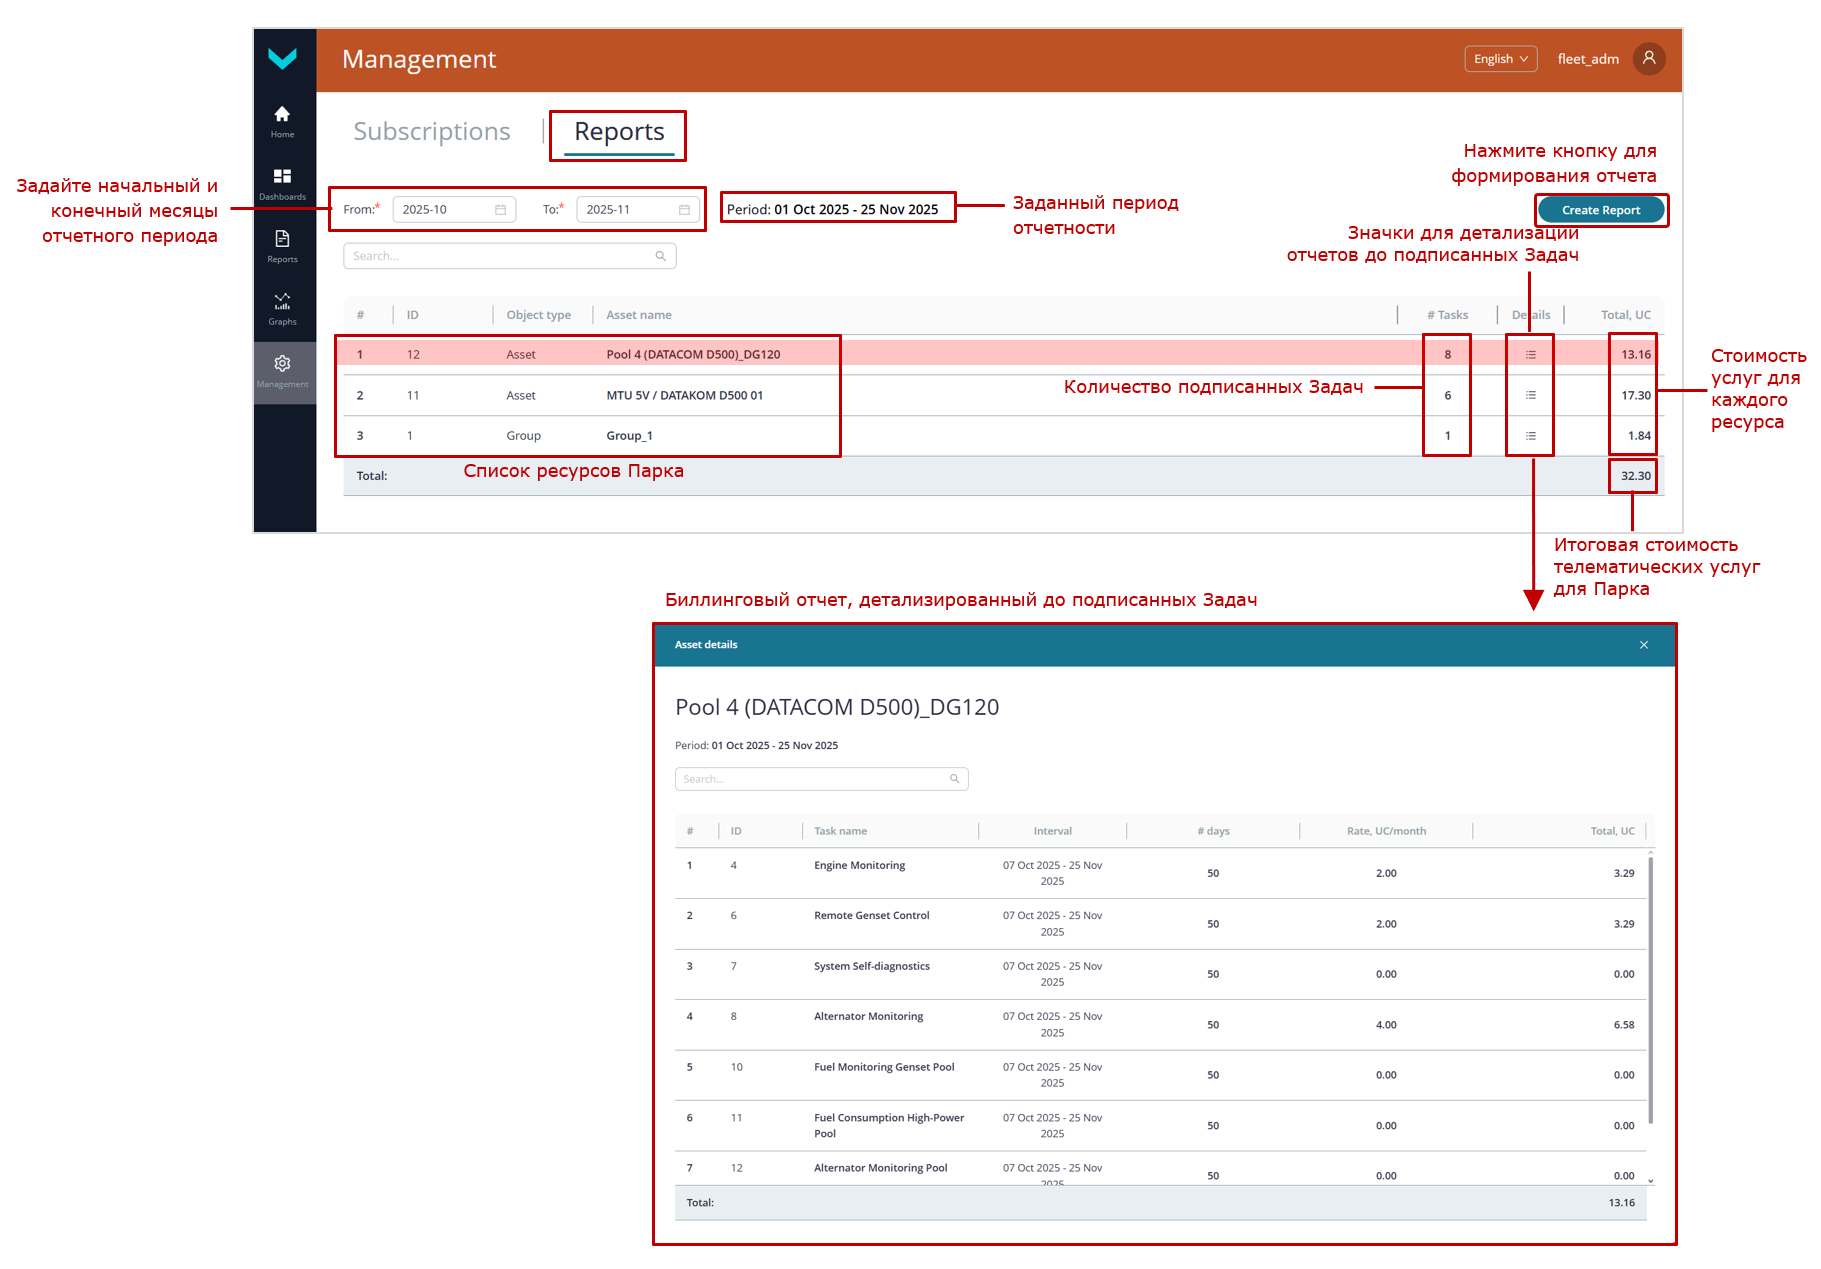Open Graphs in the sidebar

click(282, 307)
